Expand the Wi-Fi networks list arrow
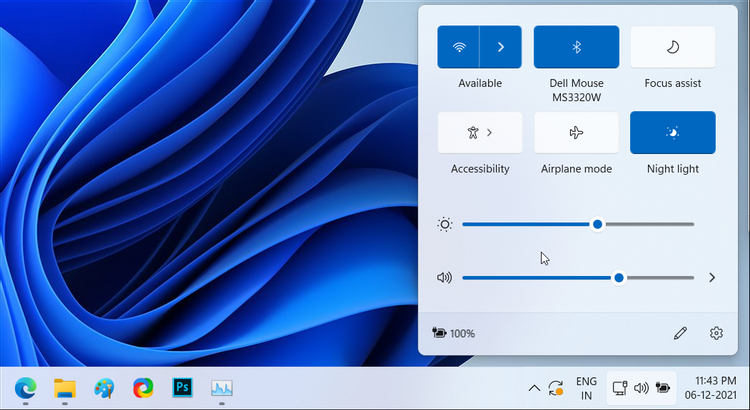 coord(501,47)
